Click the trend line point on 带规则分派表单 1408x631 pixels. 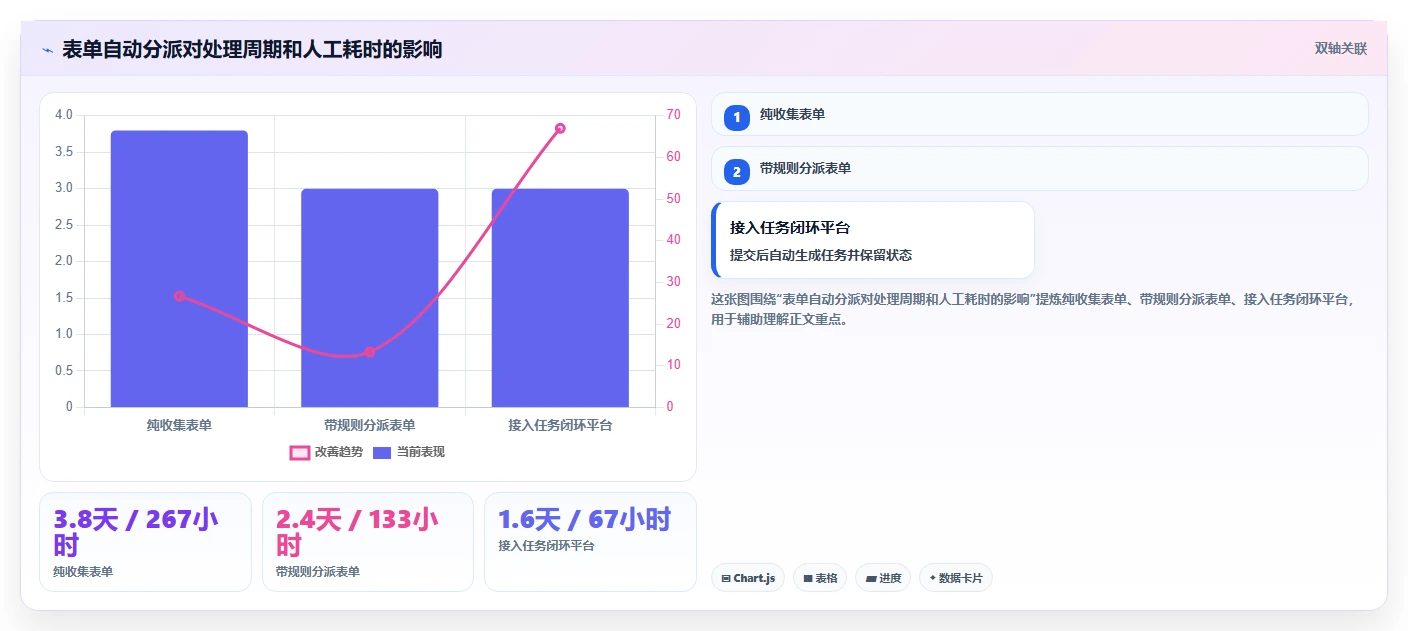pos(370,352)
